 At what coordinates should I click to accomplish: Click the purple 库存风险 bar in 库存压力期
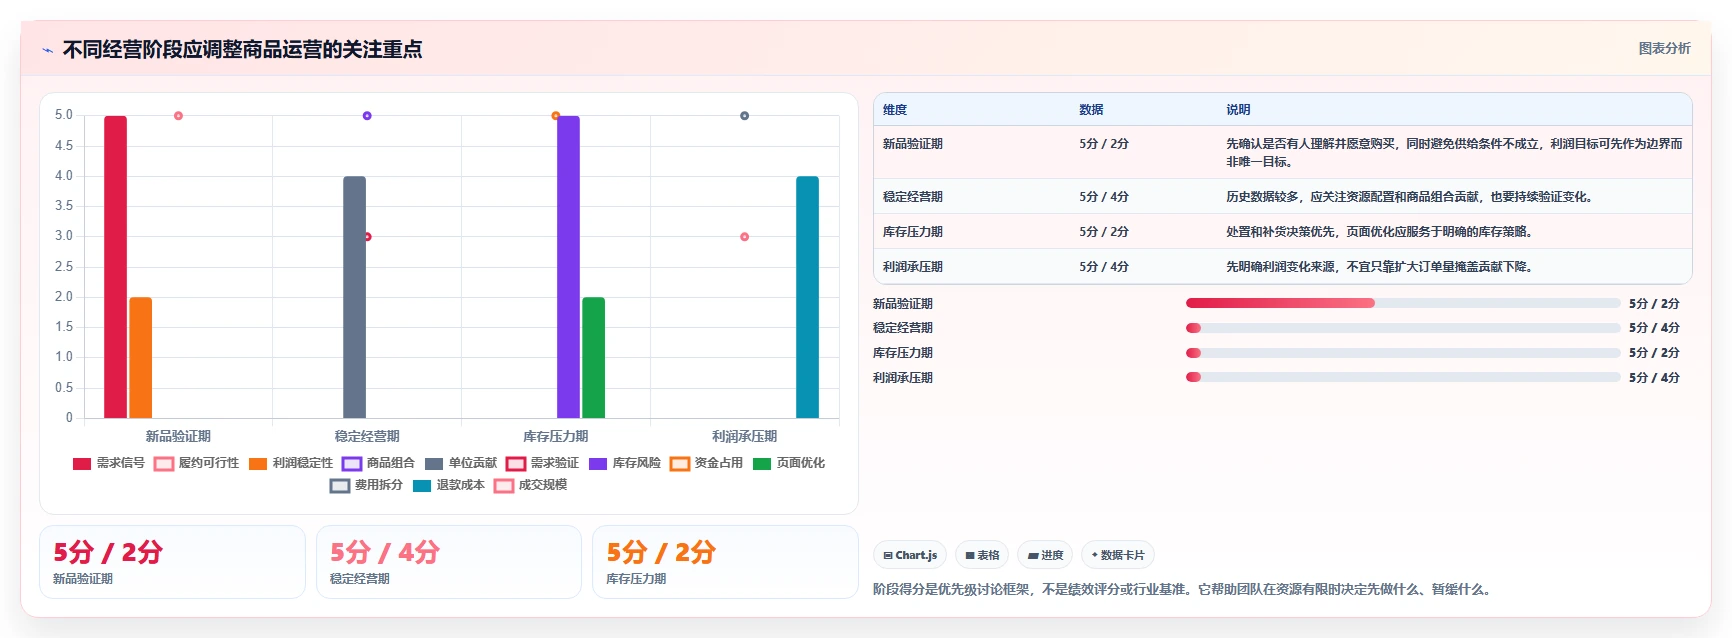pos(569,267)
